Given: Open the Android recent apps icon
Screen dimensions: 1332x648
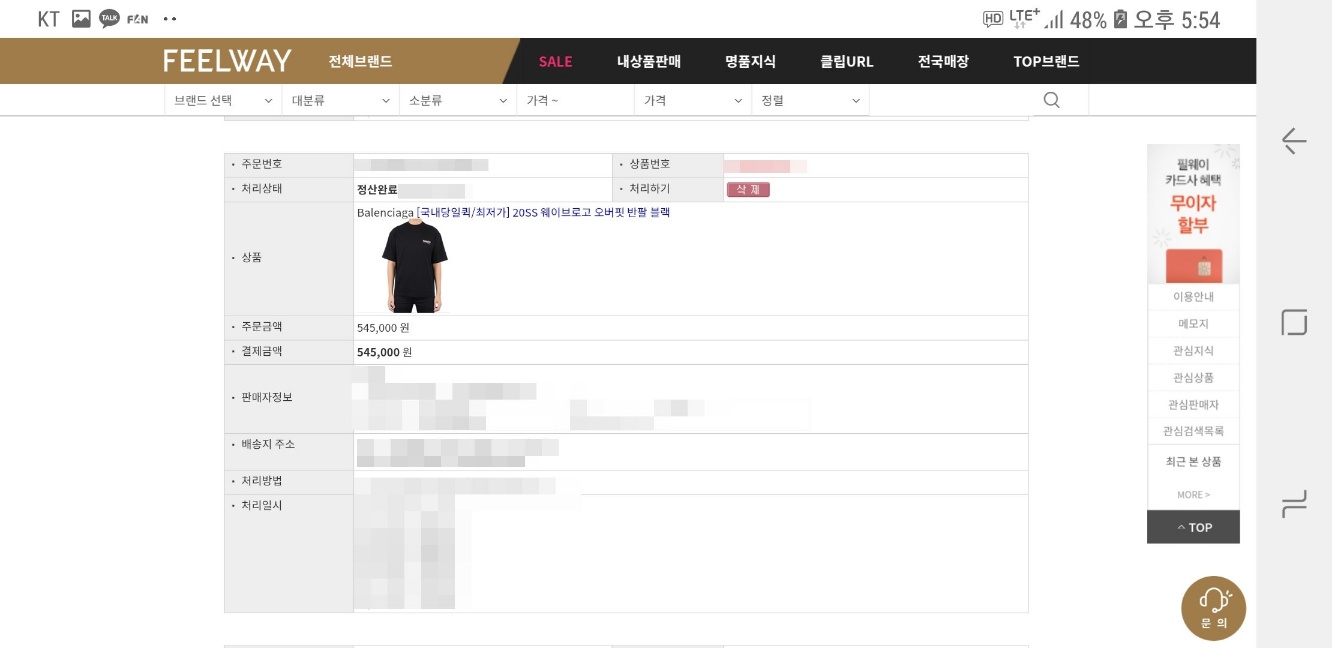Looking at the screenshot, I should pyautogui.click(x=1294, y=505).
